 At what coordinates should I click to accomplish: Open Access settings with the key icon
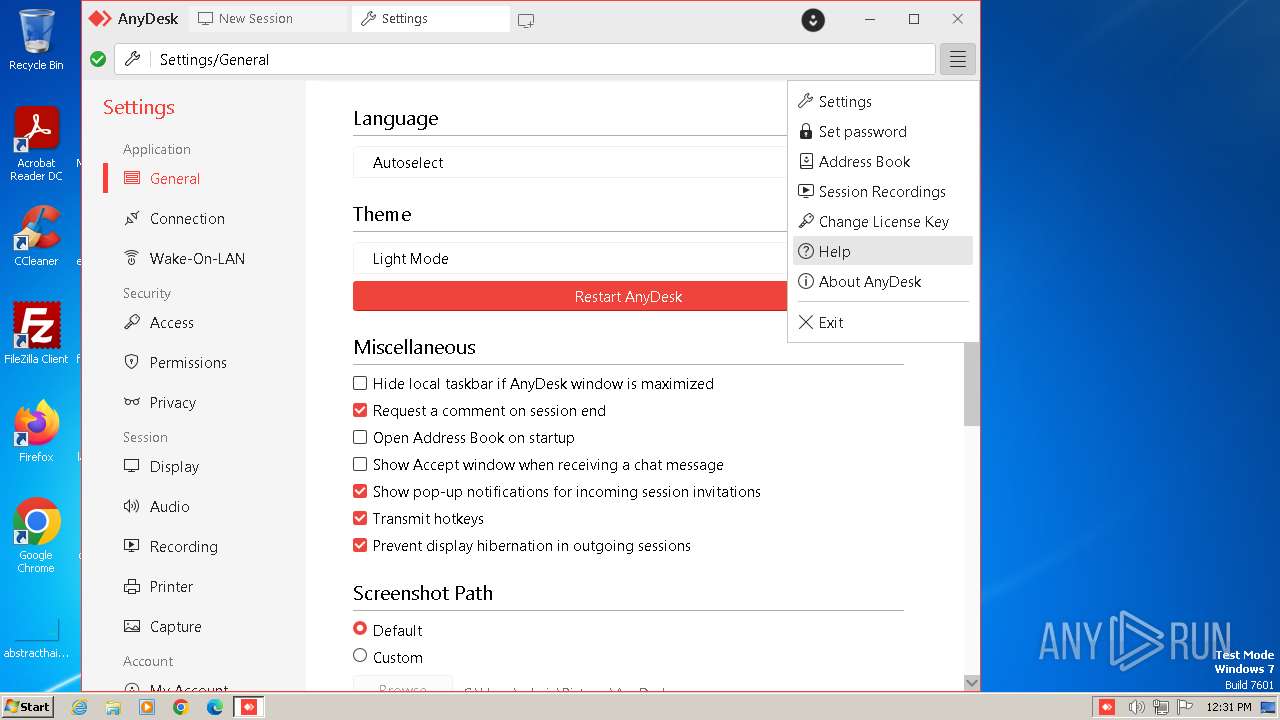pos(132,322)
